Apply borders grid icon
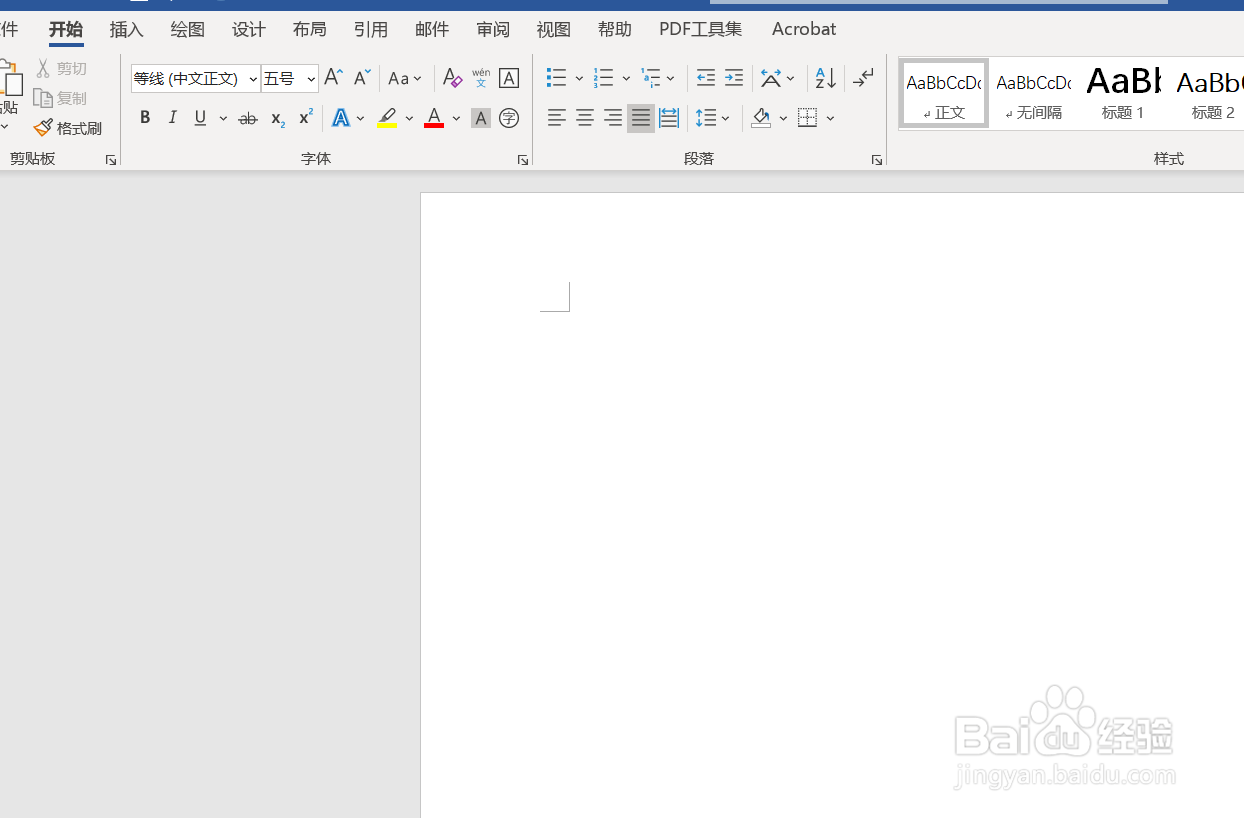This screenshot has height=818, width=1244. pos(808,118)
